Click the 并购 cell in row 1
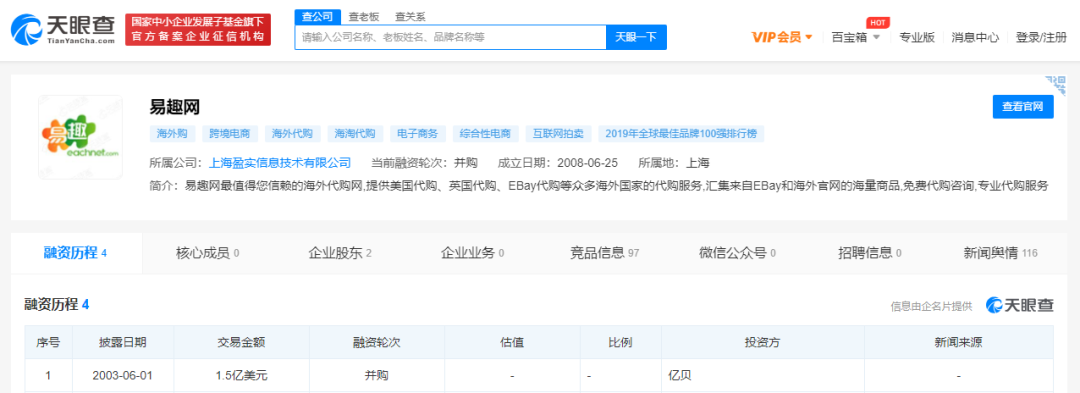This screenshot has width=1080, height=393. [377, 376]
